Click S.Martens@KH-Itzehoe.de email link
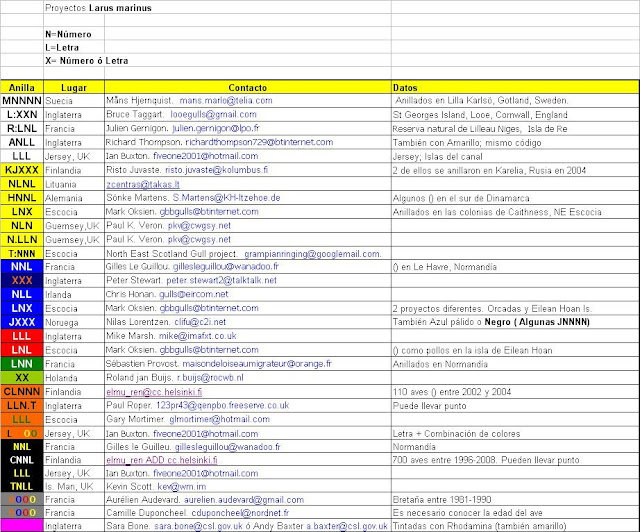This screenshot has width=640, height=532. point(226,198)
